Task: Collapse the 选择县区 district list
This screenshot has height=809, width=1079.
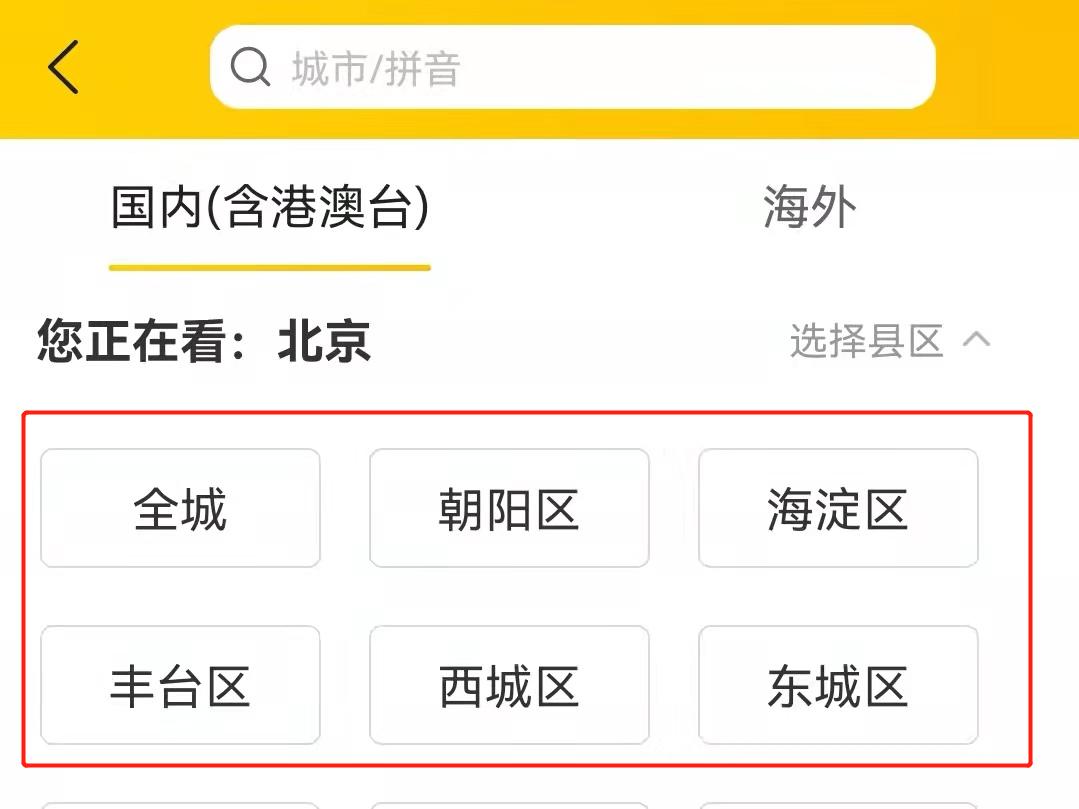Action: coord(890,340)
